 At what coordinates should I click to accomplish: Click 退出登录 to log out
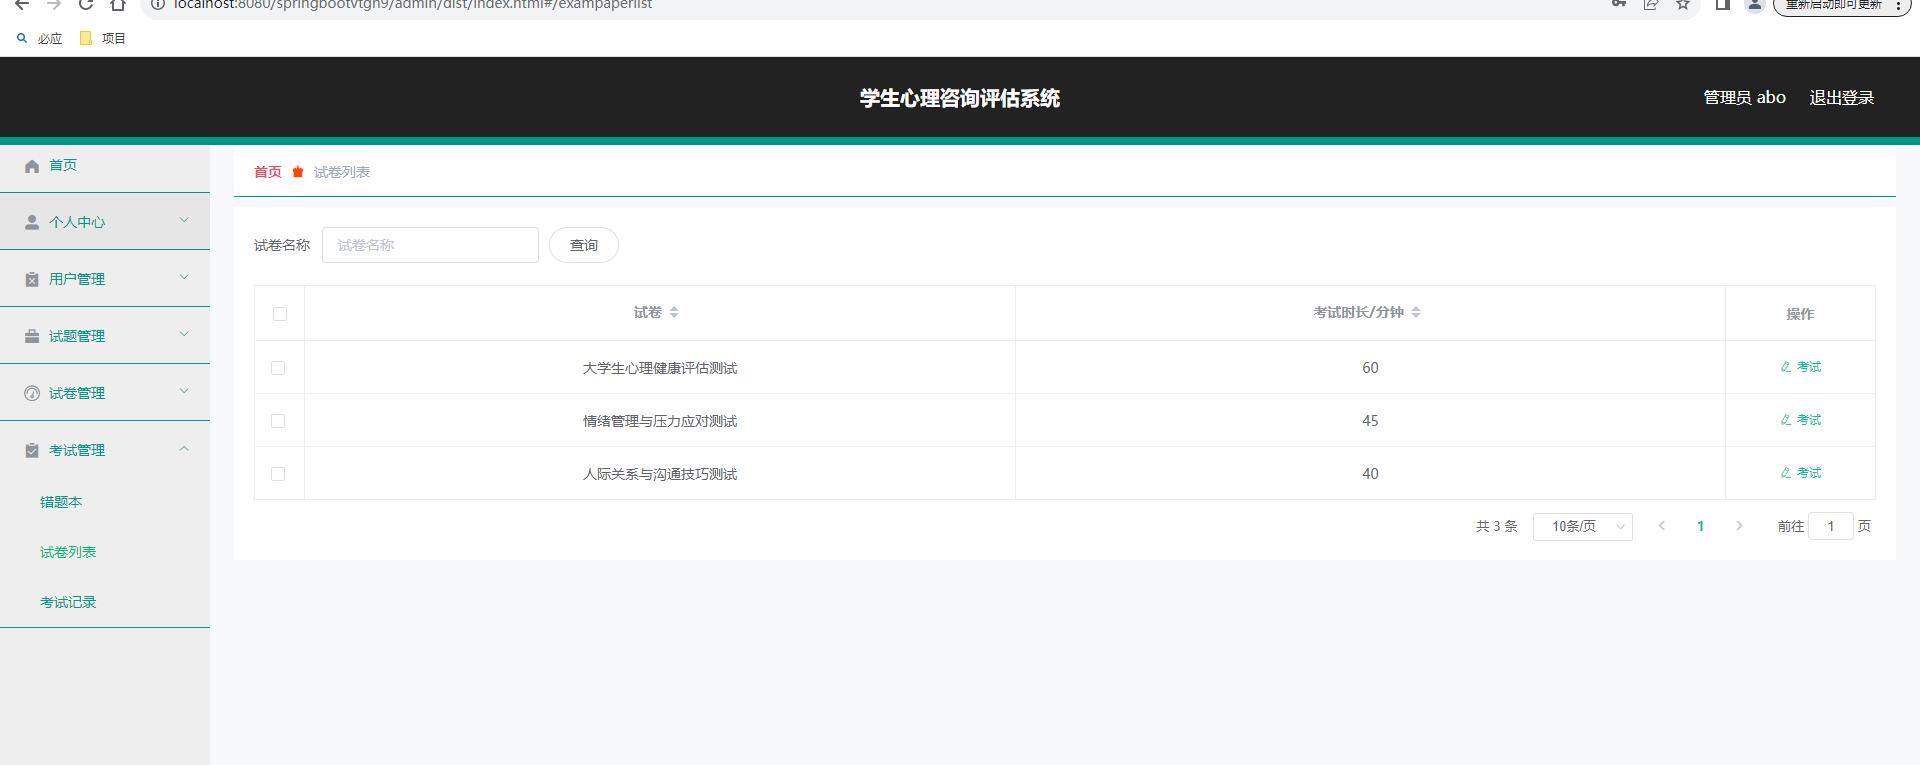pyautogui.click(x=1841, y=98)
